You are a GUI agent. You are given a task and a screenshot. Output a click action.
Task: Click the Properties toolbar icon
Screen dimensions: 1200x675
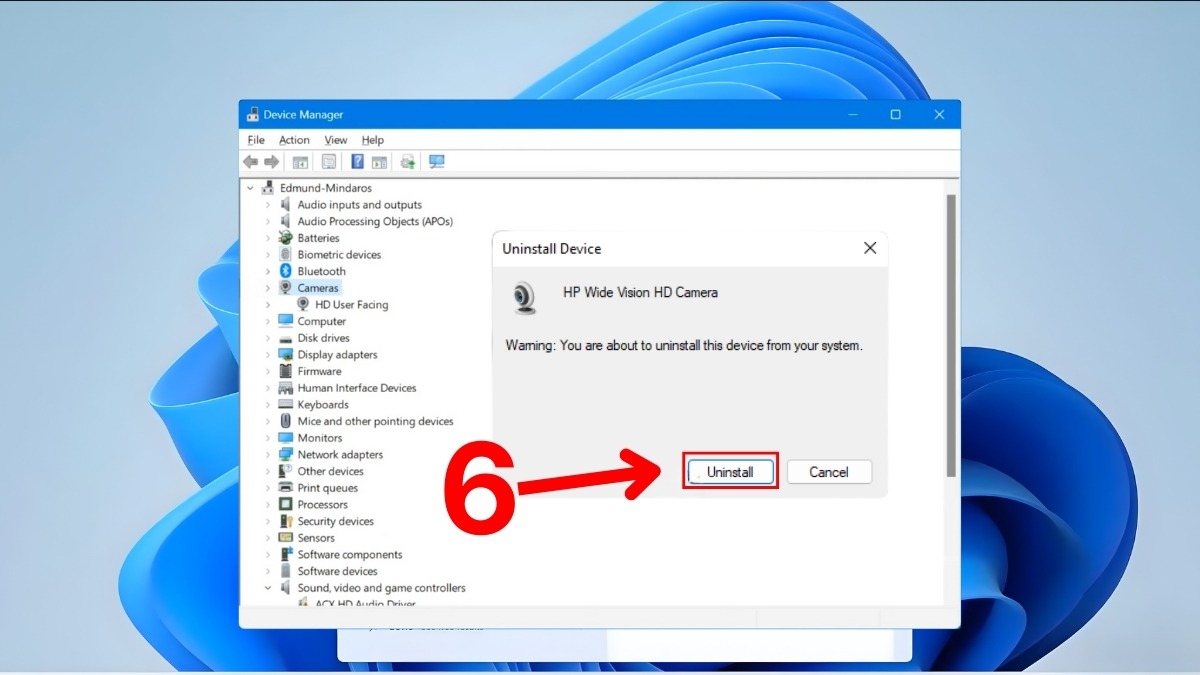(x=328, y=162)
